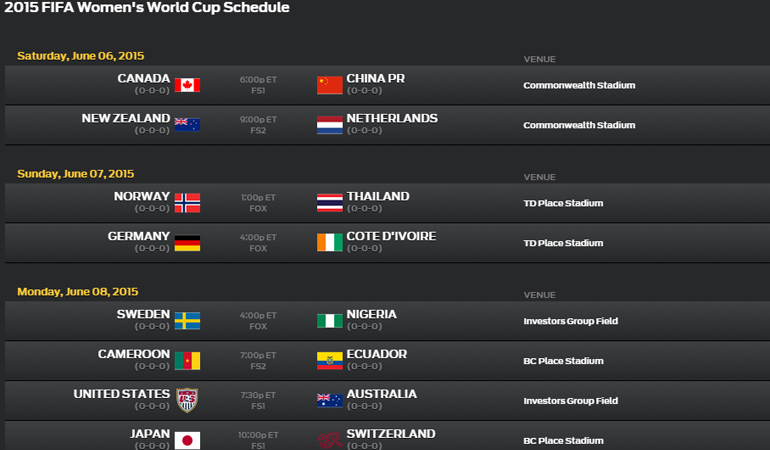Open the THAILAND team link
The height and width of the screenshot is (450, 770).
click(x=378, y=197)
